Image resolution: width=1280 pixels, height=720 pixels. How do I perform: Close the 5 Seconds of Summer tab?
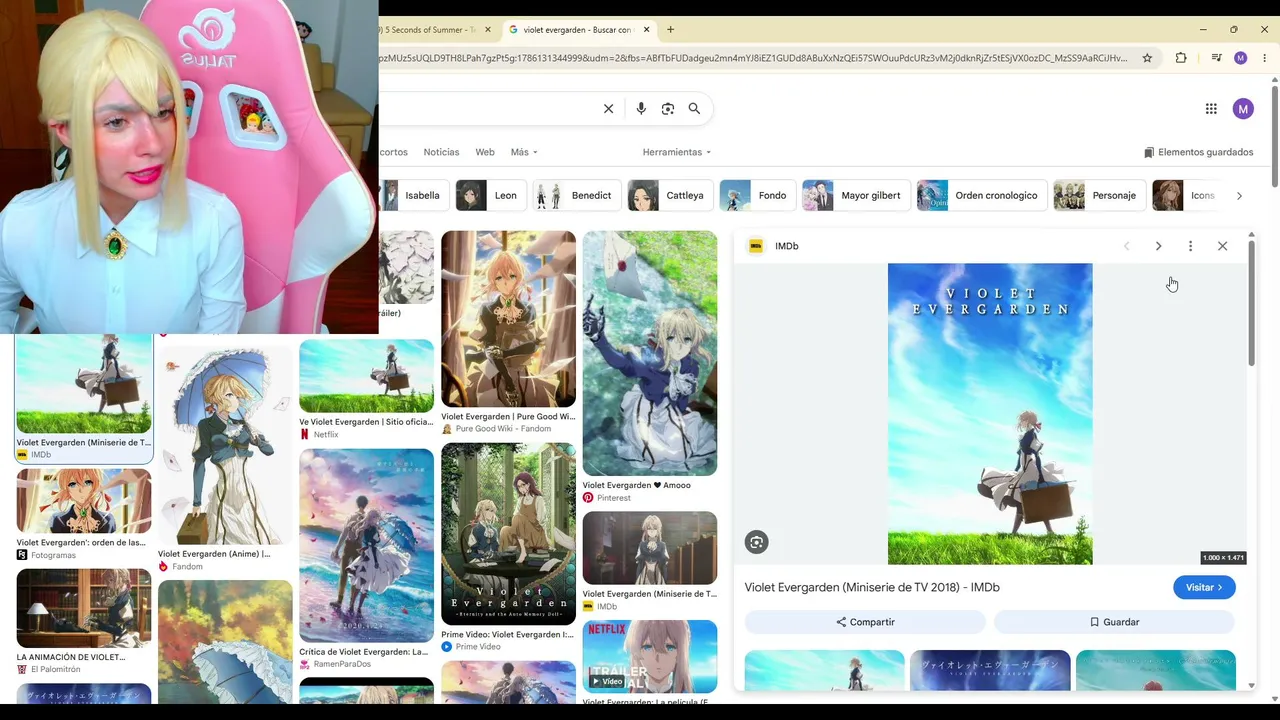(487, 30)
